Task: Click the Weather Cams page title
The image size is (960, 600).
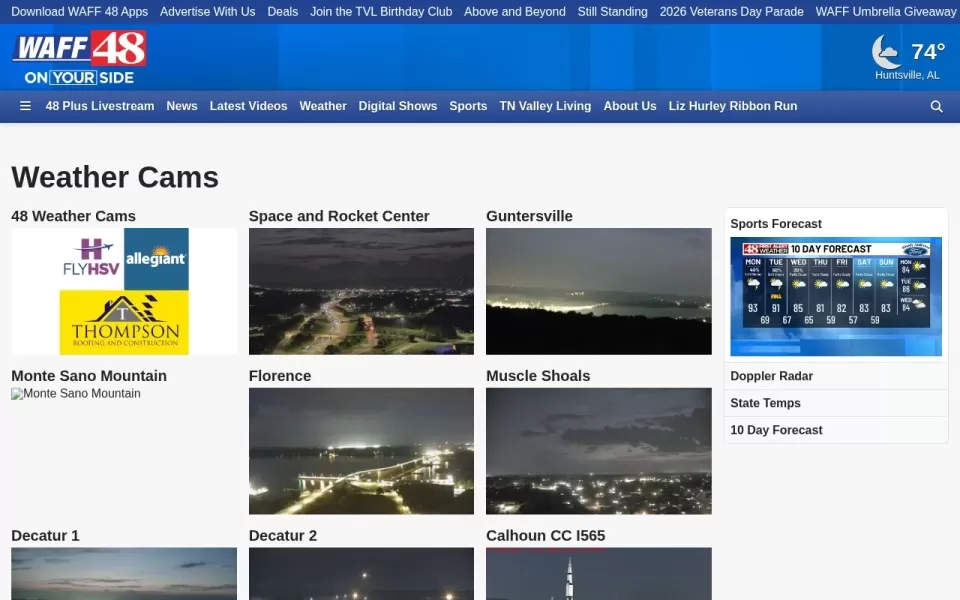Action: click(x=115, y=178)
